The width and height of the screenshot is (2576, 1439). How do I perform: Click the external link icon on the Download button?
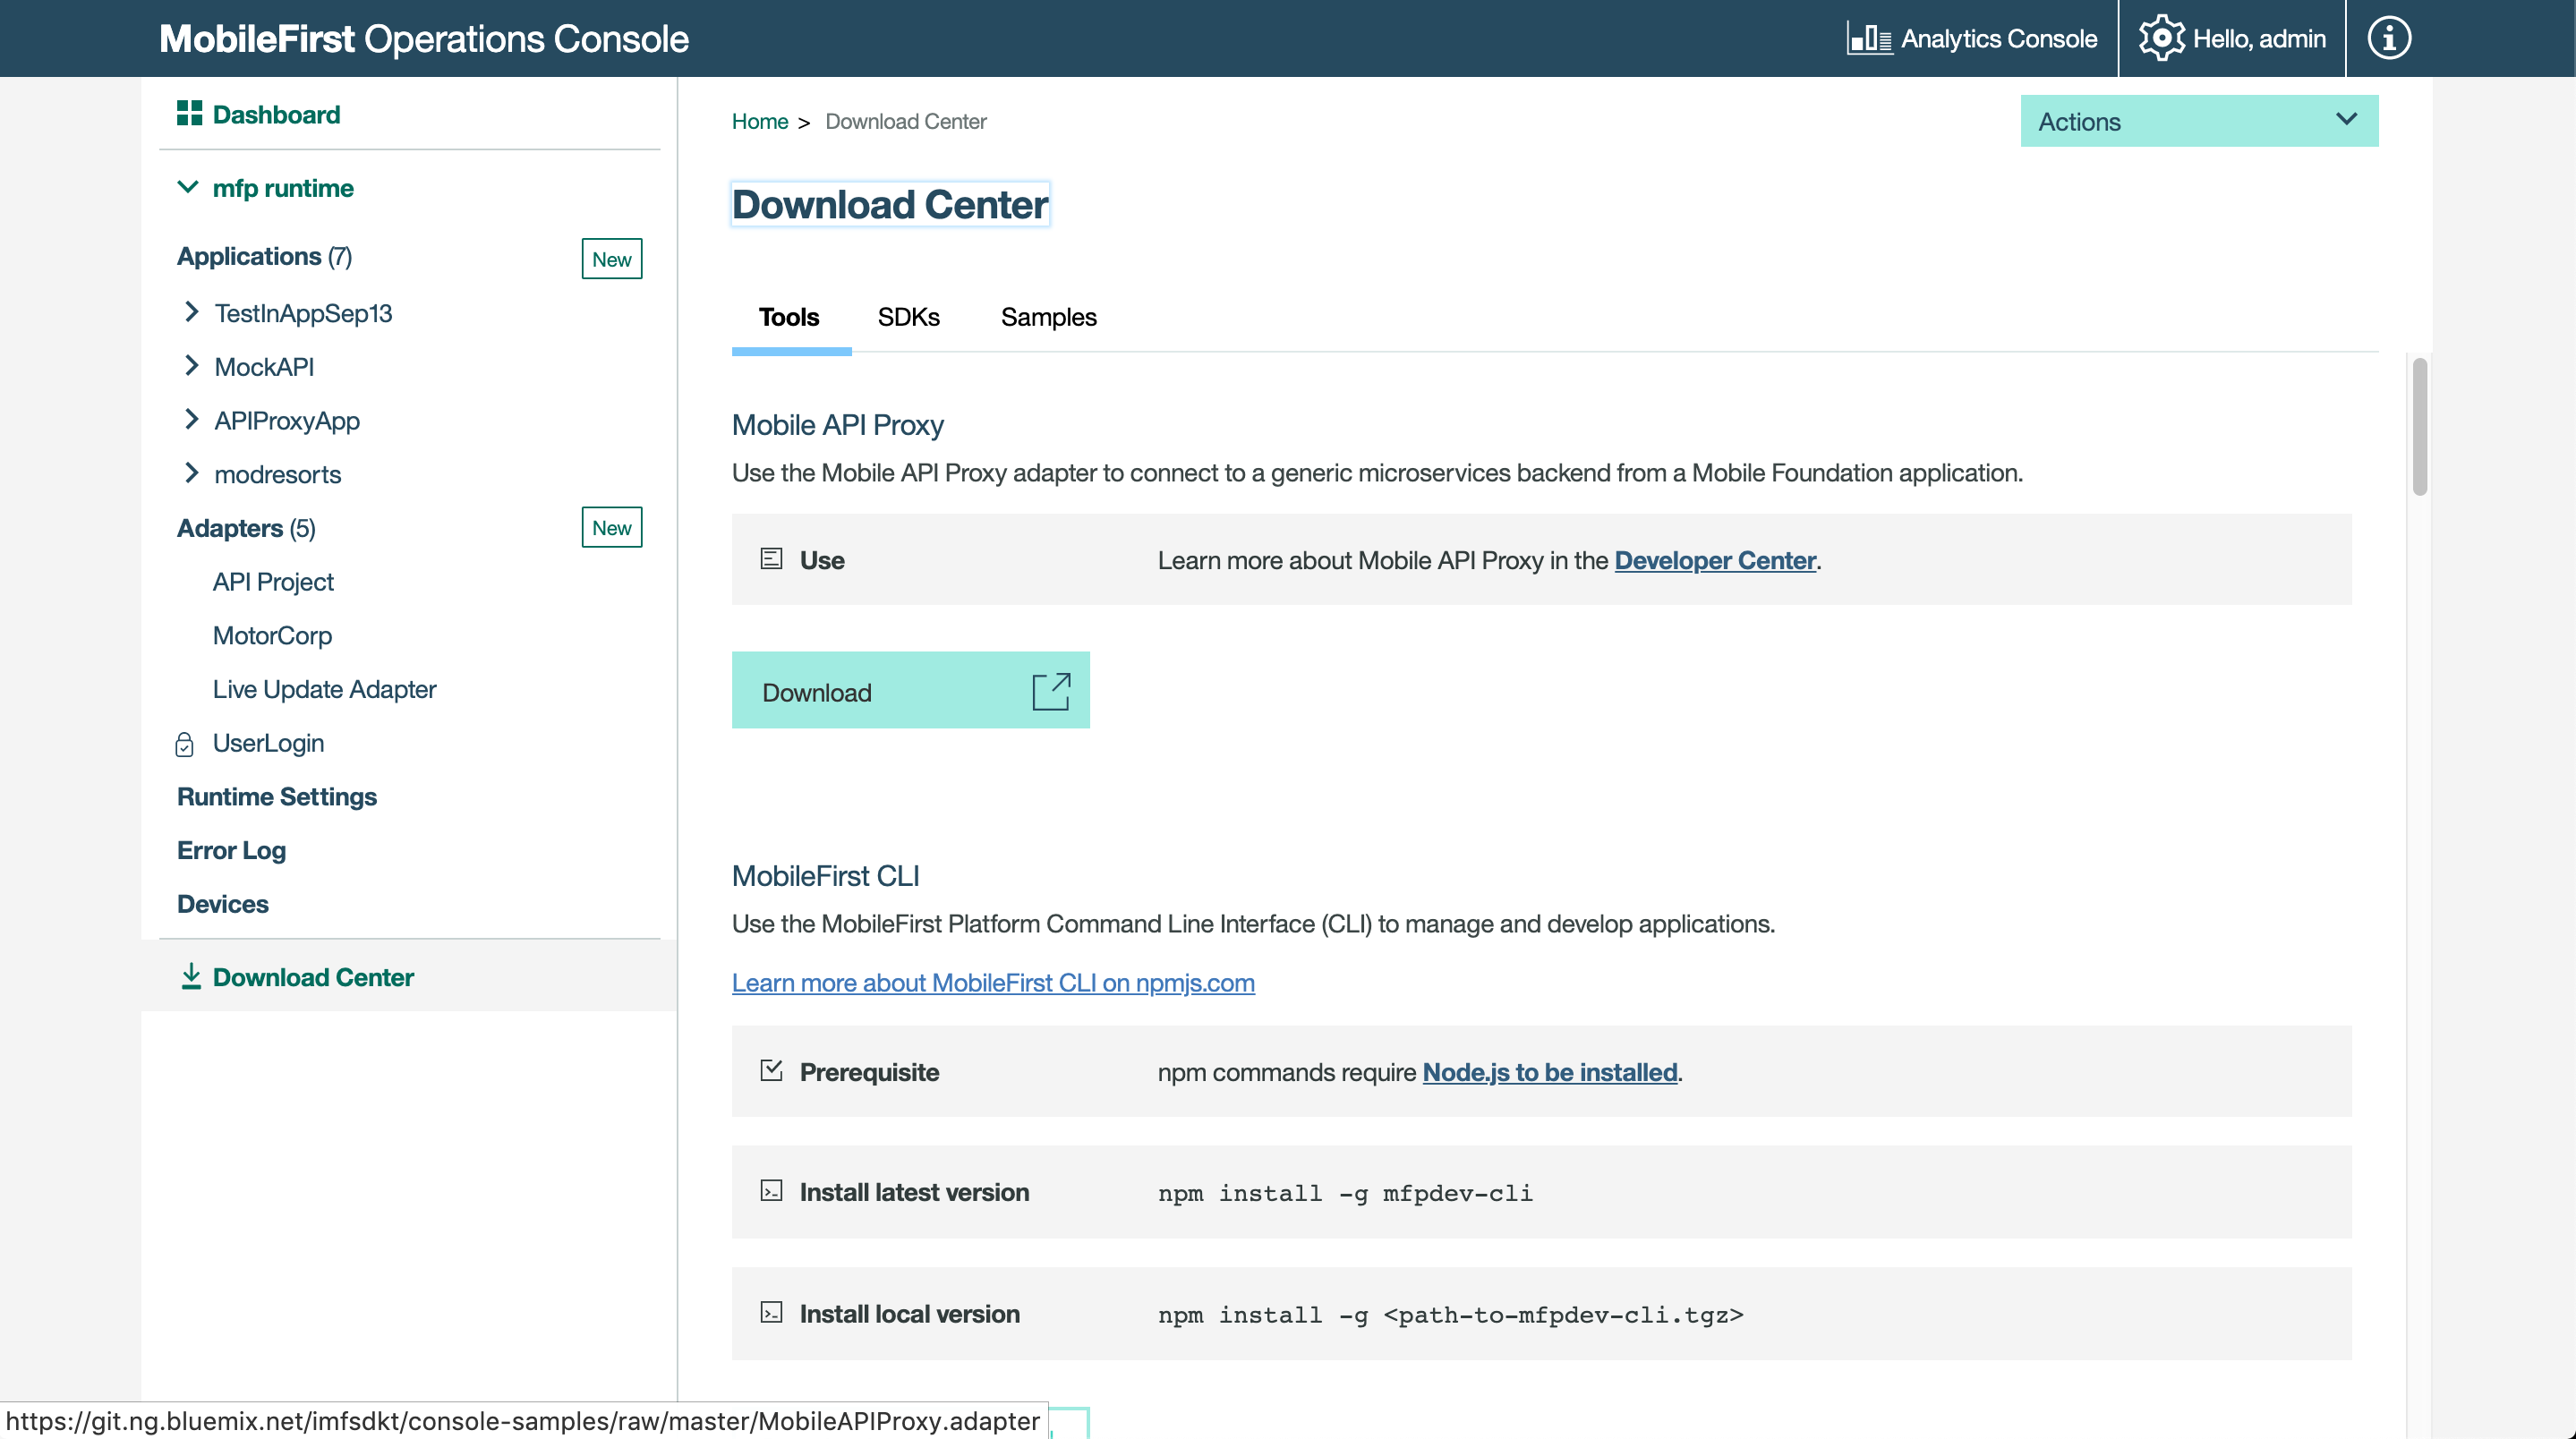pos(1051,690)
